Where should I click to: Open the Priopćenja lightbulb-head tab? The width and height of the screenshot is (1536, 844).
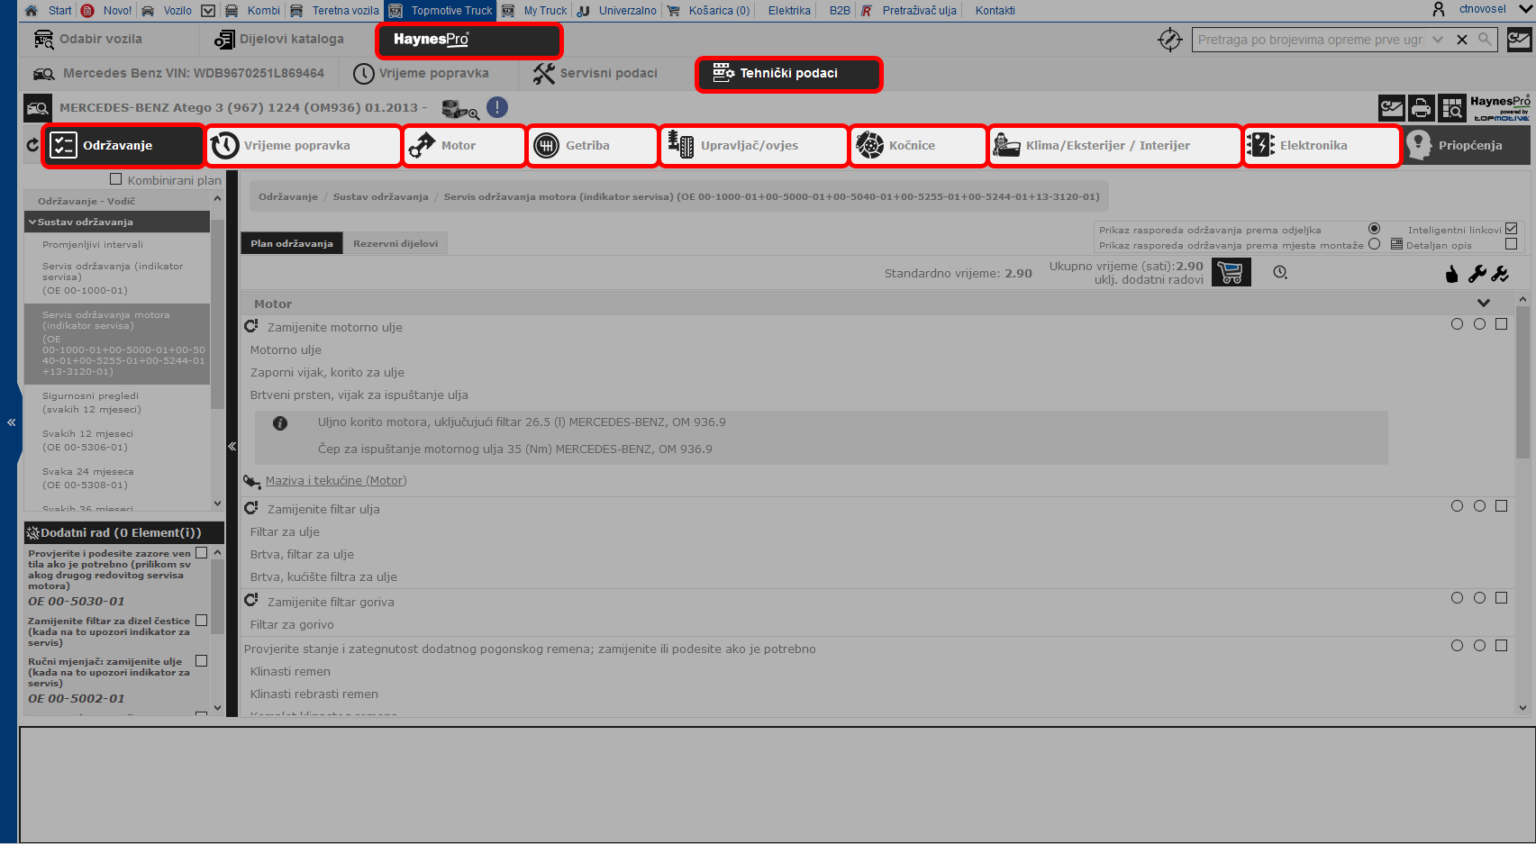click(1466, 145)
